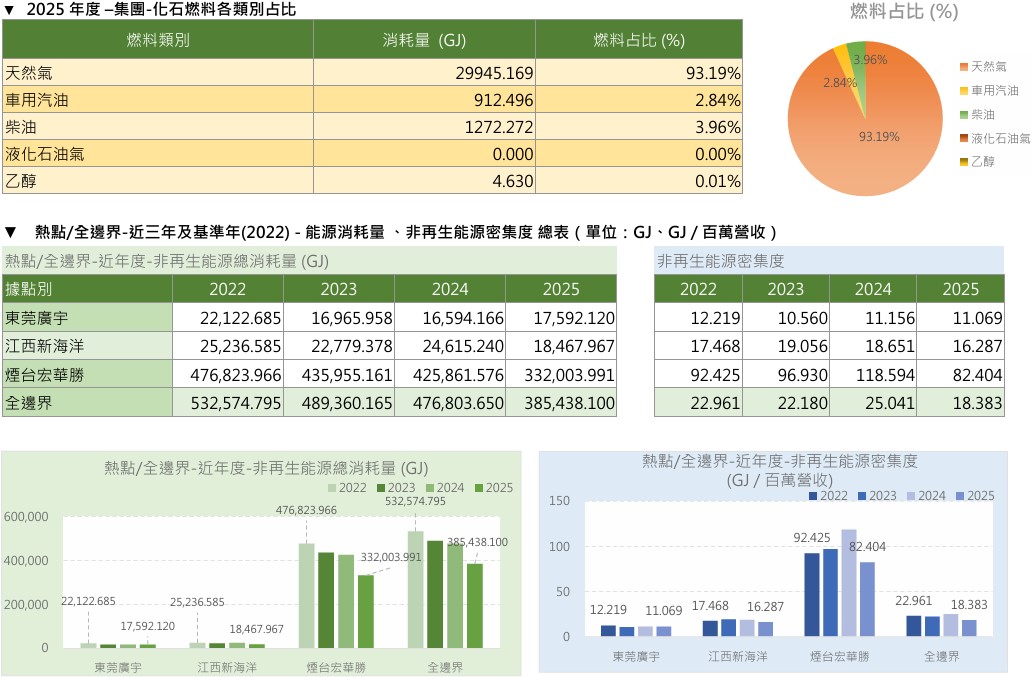This screenshot has height=677, width=1033.
Task: Select the 燃料類別 column header
Action: click(158, 40)
